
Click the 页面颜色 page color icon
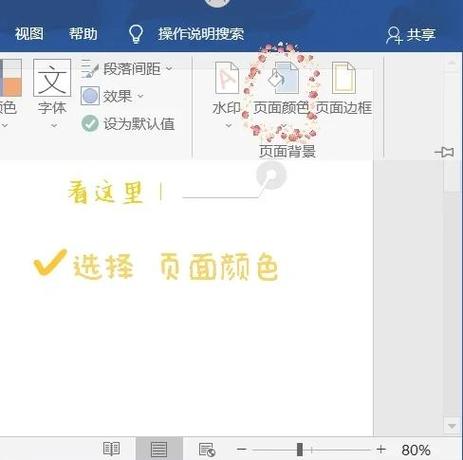point(283,78)
